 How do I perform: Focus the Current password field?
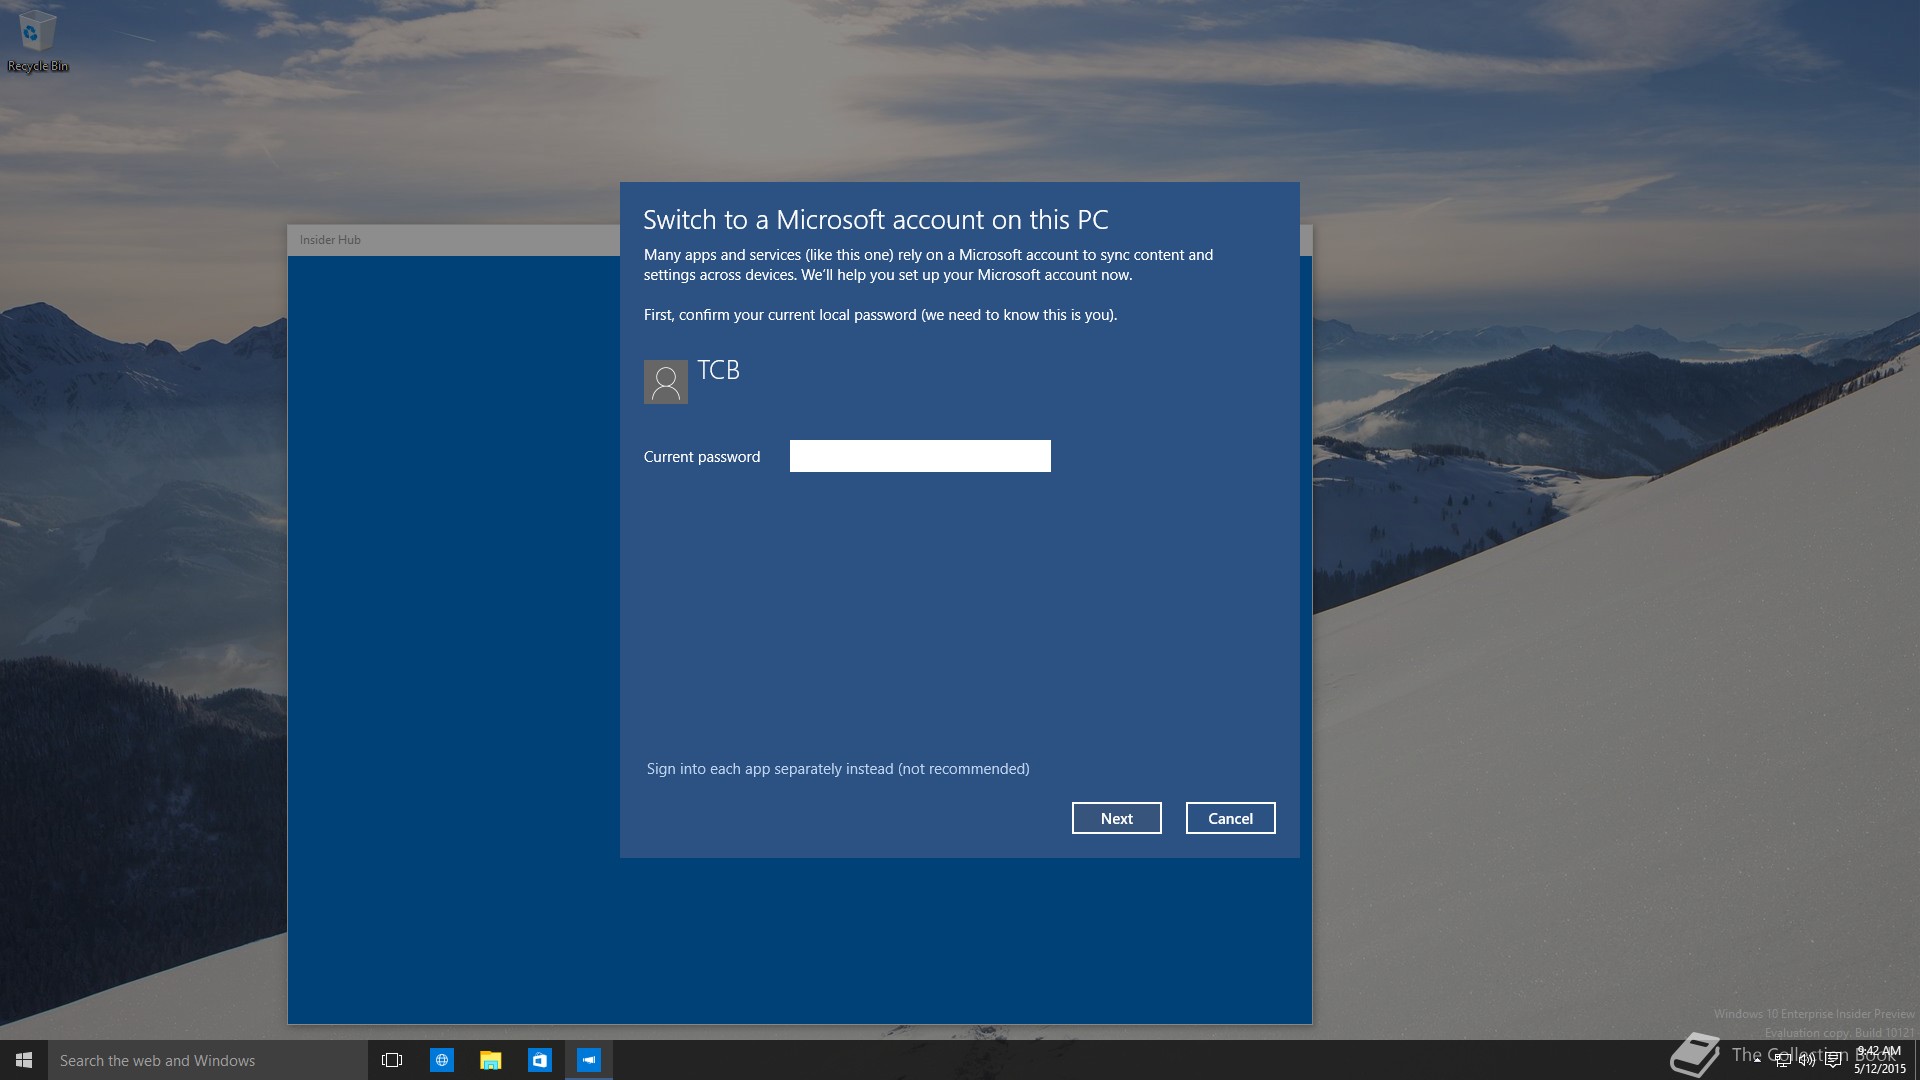point(920,456)
